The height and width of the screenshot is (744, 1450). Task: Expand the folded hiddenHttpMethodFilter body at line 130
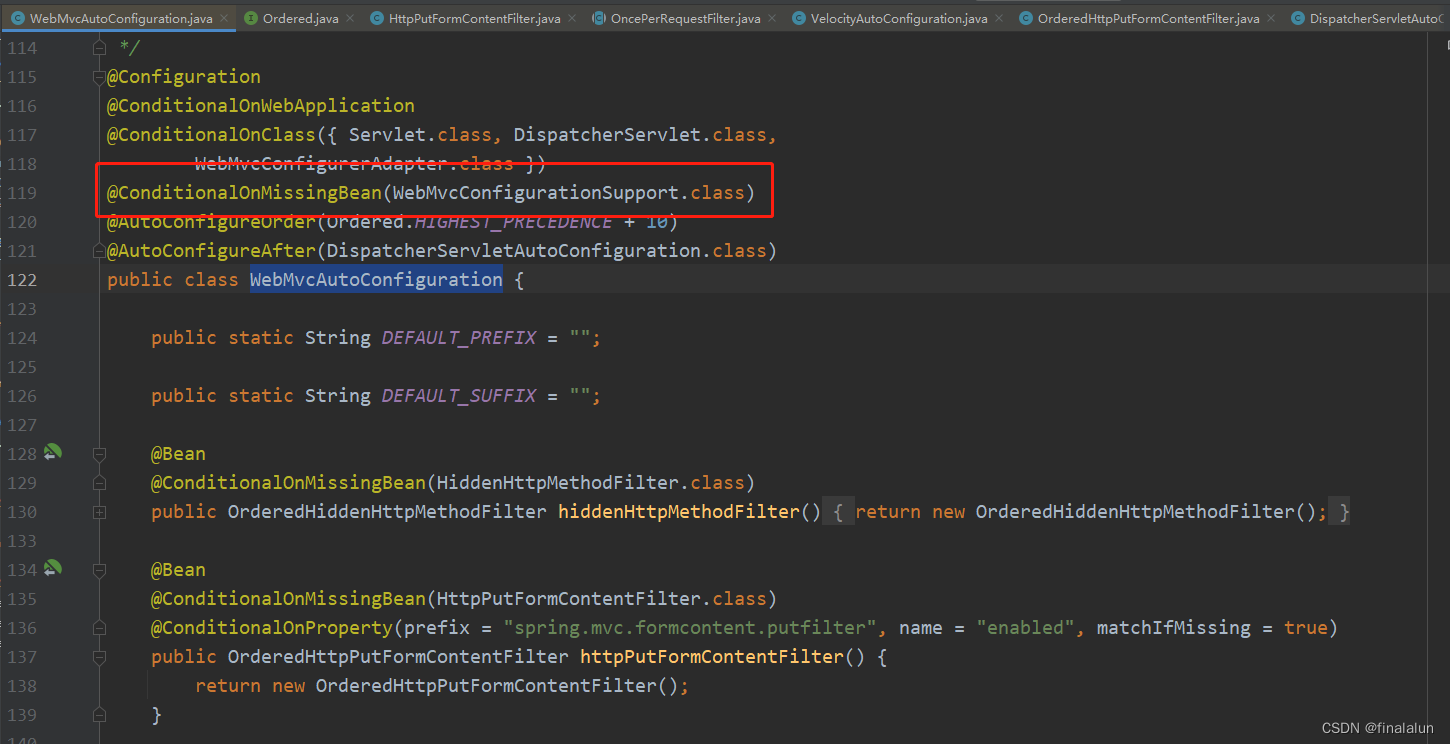click(98, 512)
